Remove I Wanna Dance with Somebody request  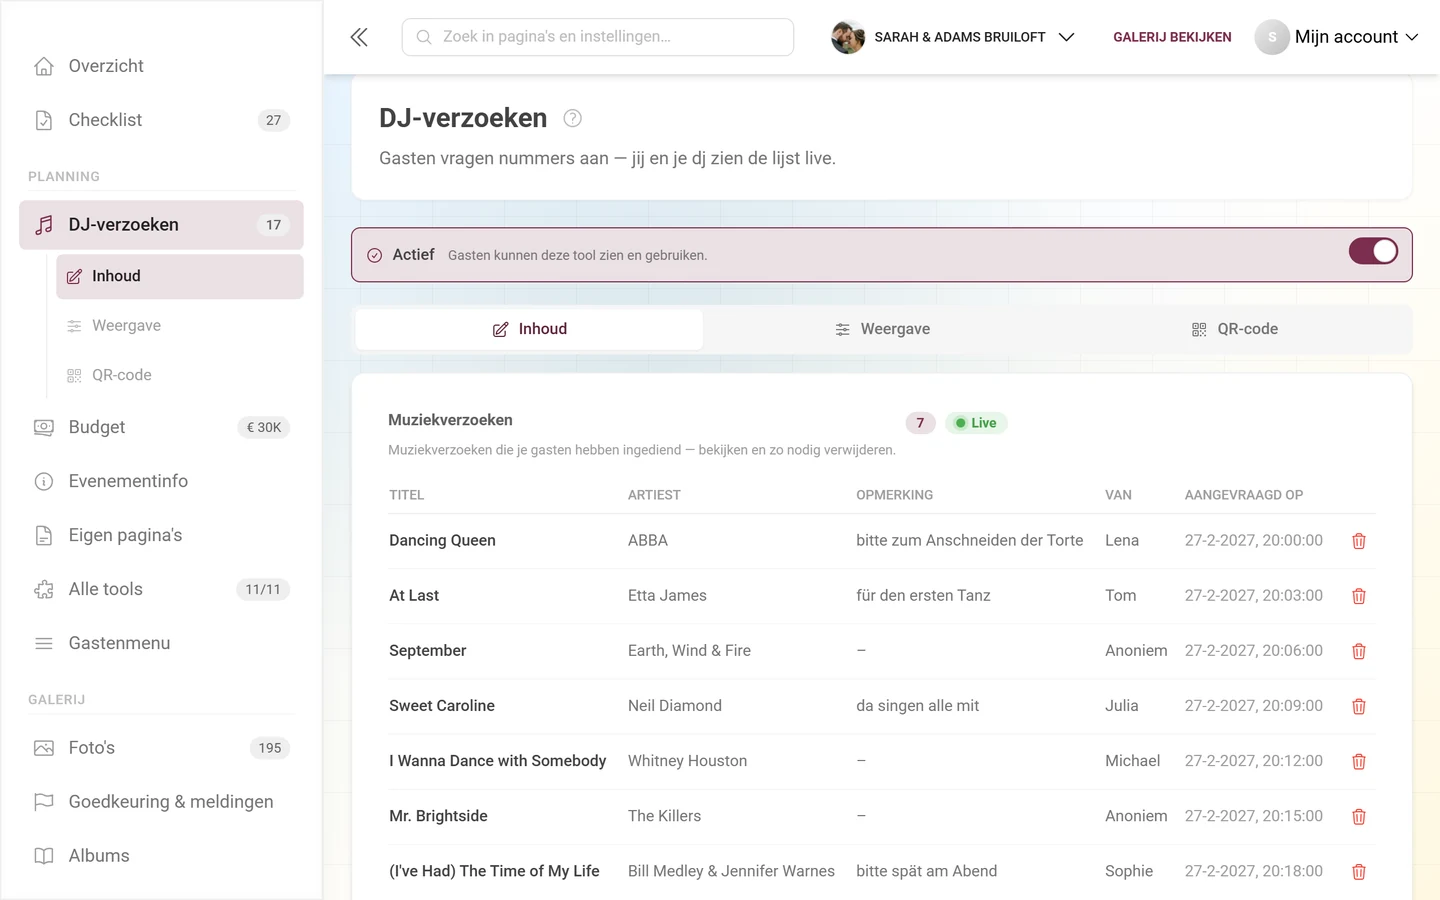tap(1359, 761)
